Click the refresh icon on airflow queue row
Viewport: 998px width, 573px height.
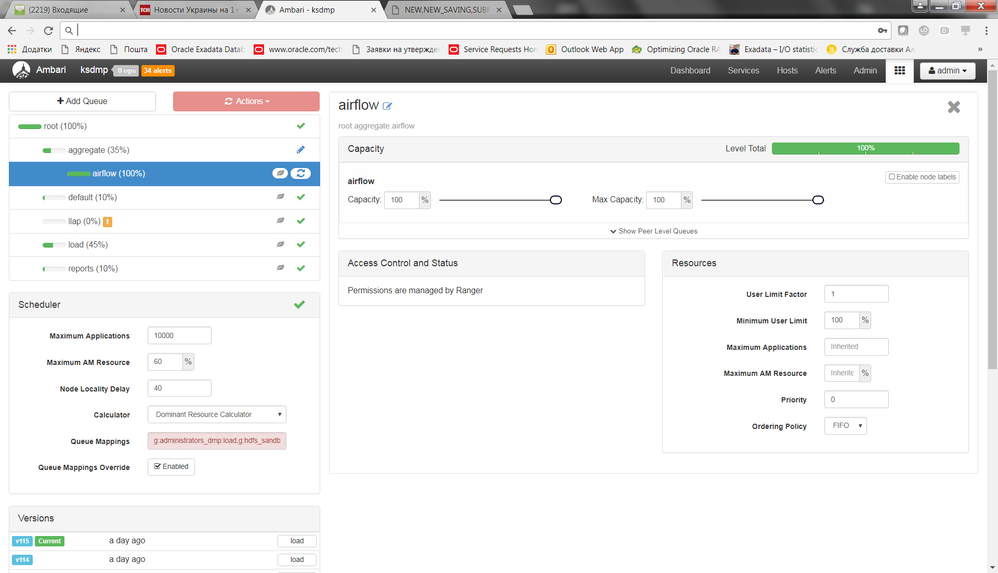pos(300,173)
